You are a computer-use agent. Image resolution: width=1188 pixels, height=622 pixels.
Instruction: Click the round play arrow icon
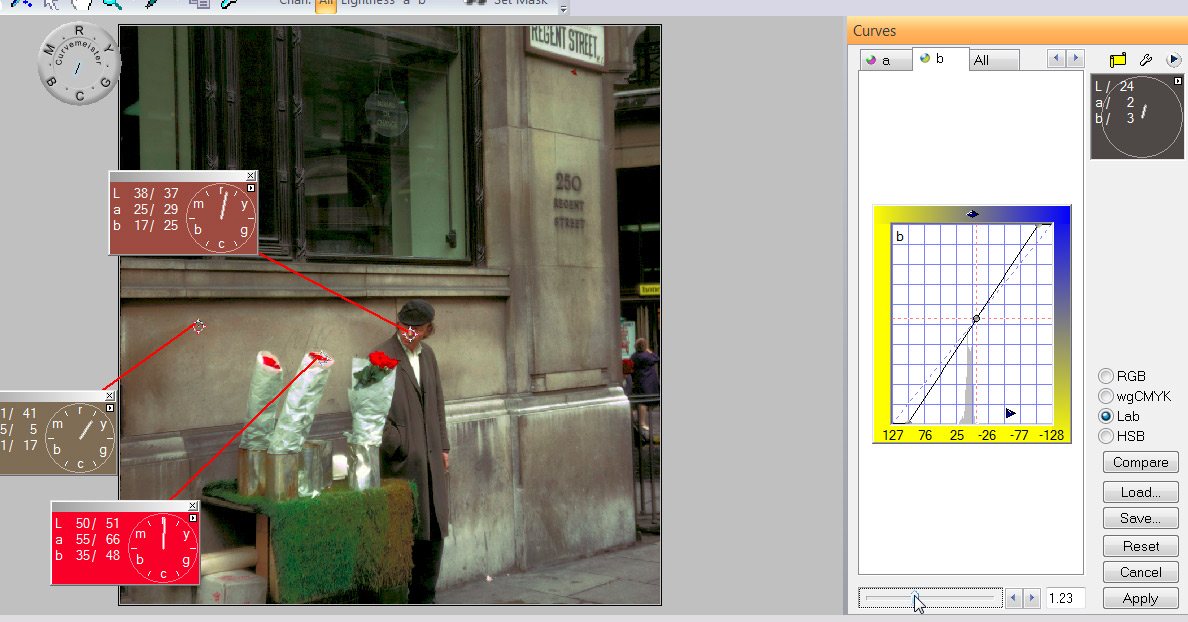tap(1174, 60)
